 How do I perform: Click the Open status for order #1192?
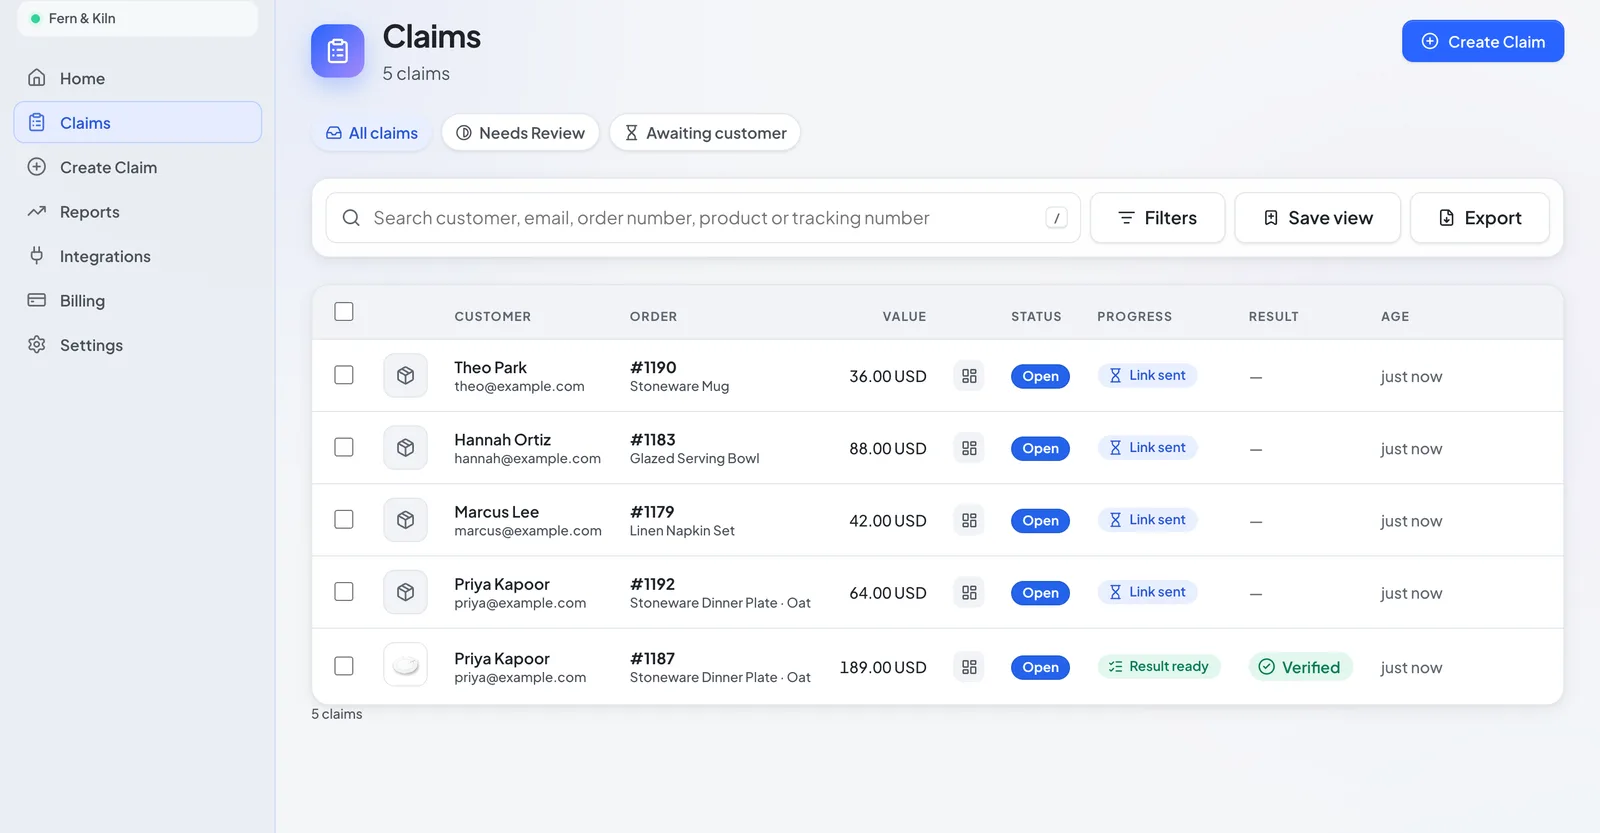pos(1040,592)
